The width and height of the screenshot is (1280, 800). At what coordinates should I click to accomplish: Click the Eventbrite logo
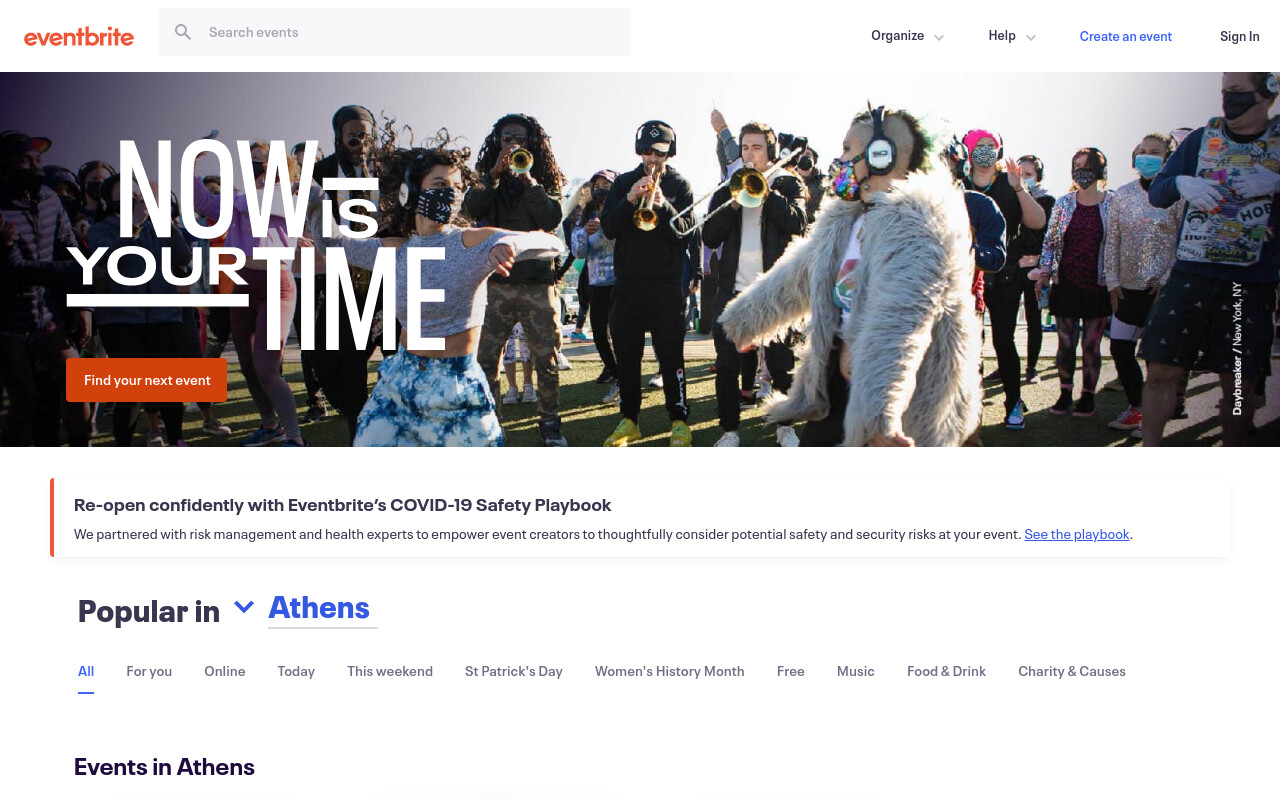click(x=79, y=37)
